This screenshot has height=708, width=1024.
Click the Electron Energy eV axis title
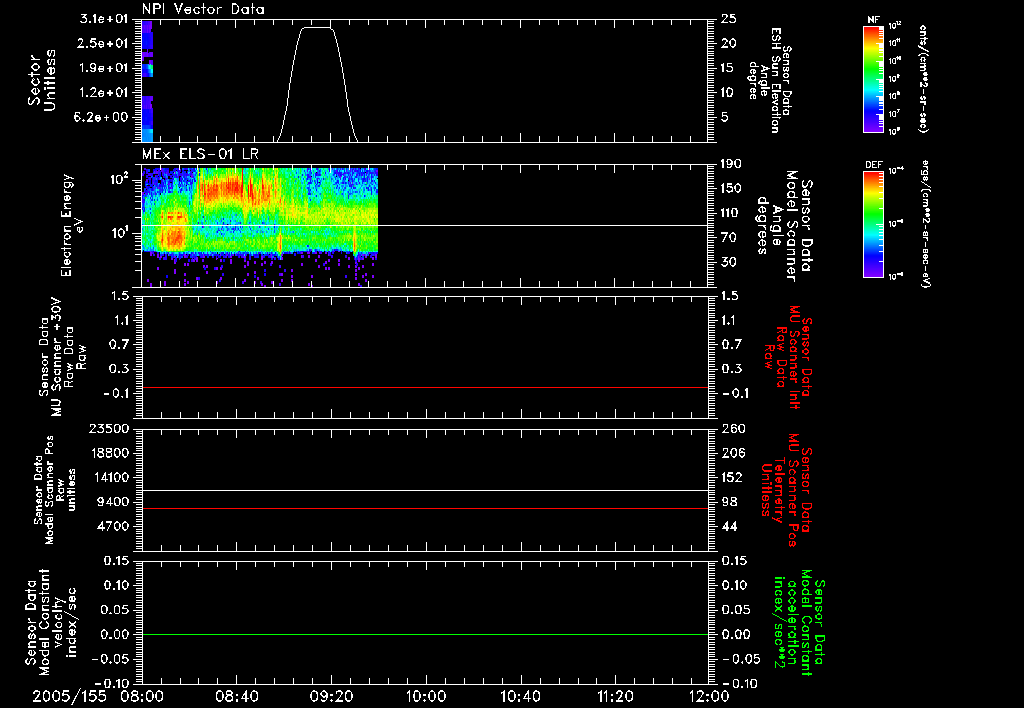click(71, 225)
